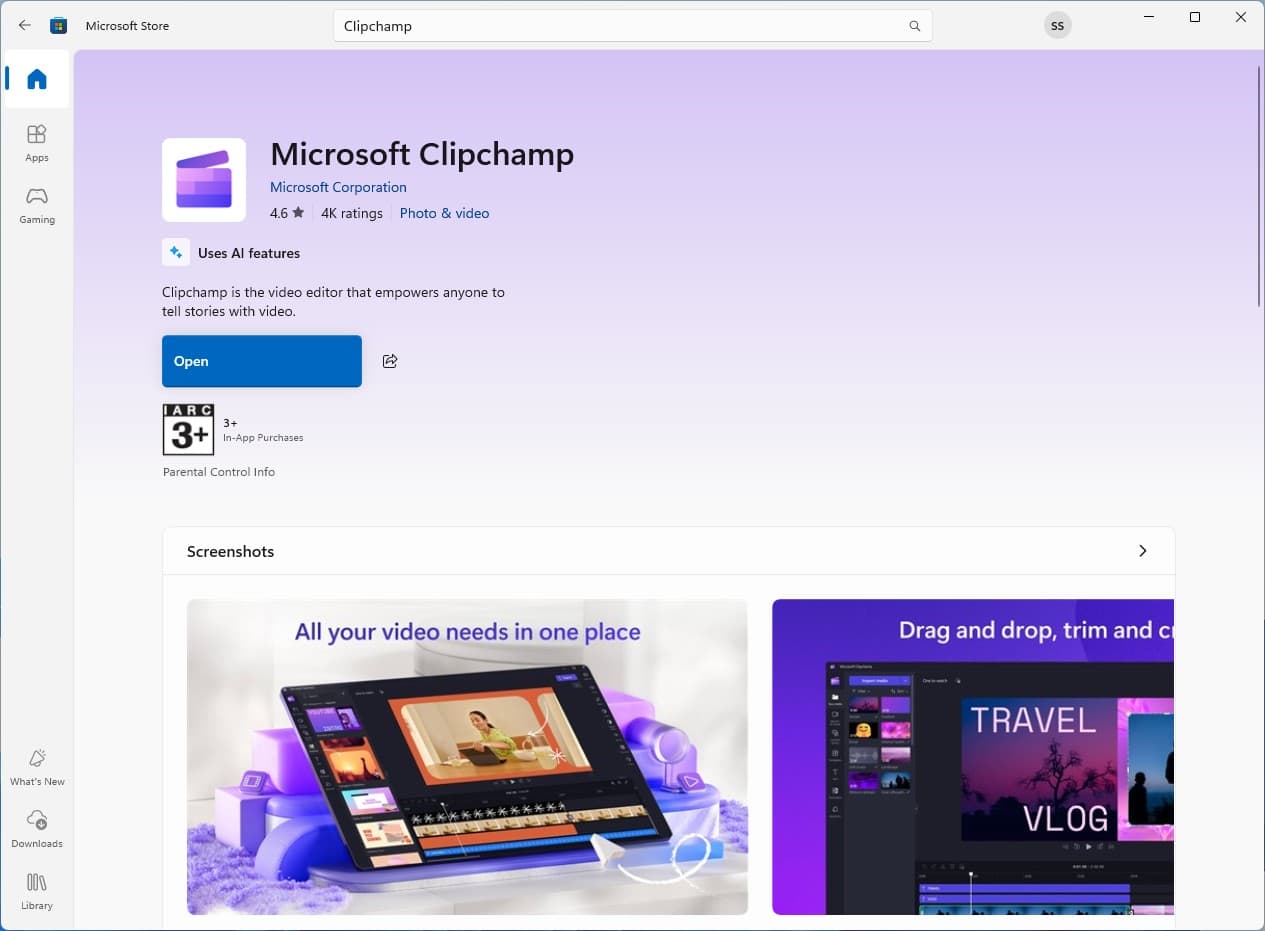1265x931 pixels.
Task: Open What's New in sidebar
Action: tap(37, 767)
